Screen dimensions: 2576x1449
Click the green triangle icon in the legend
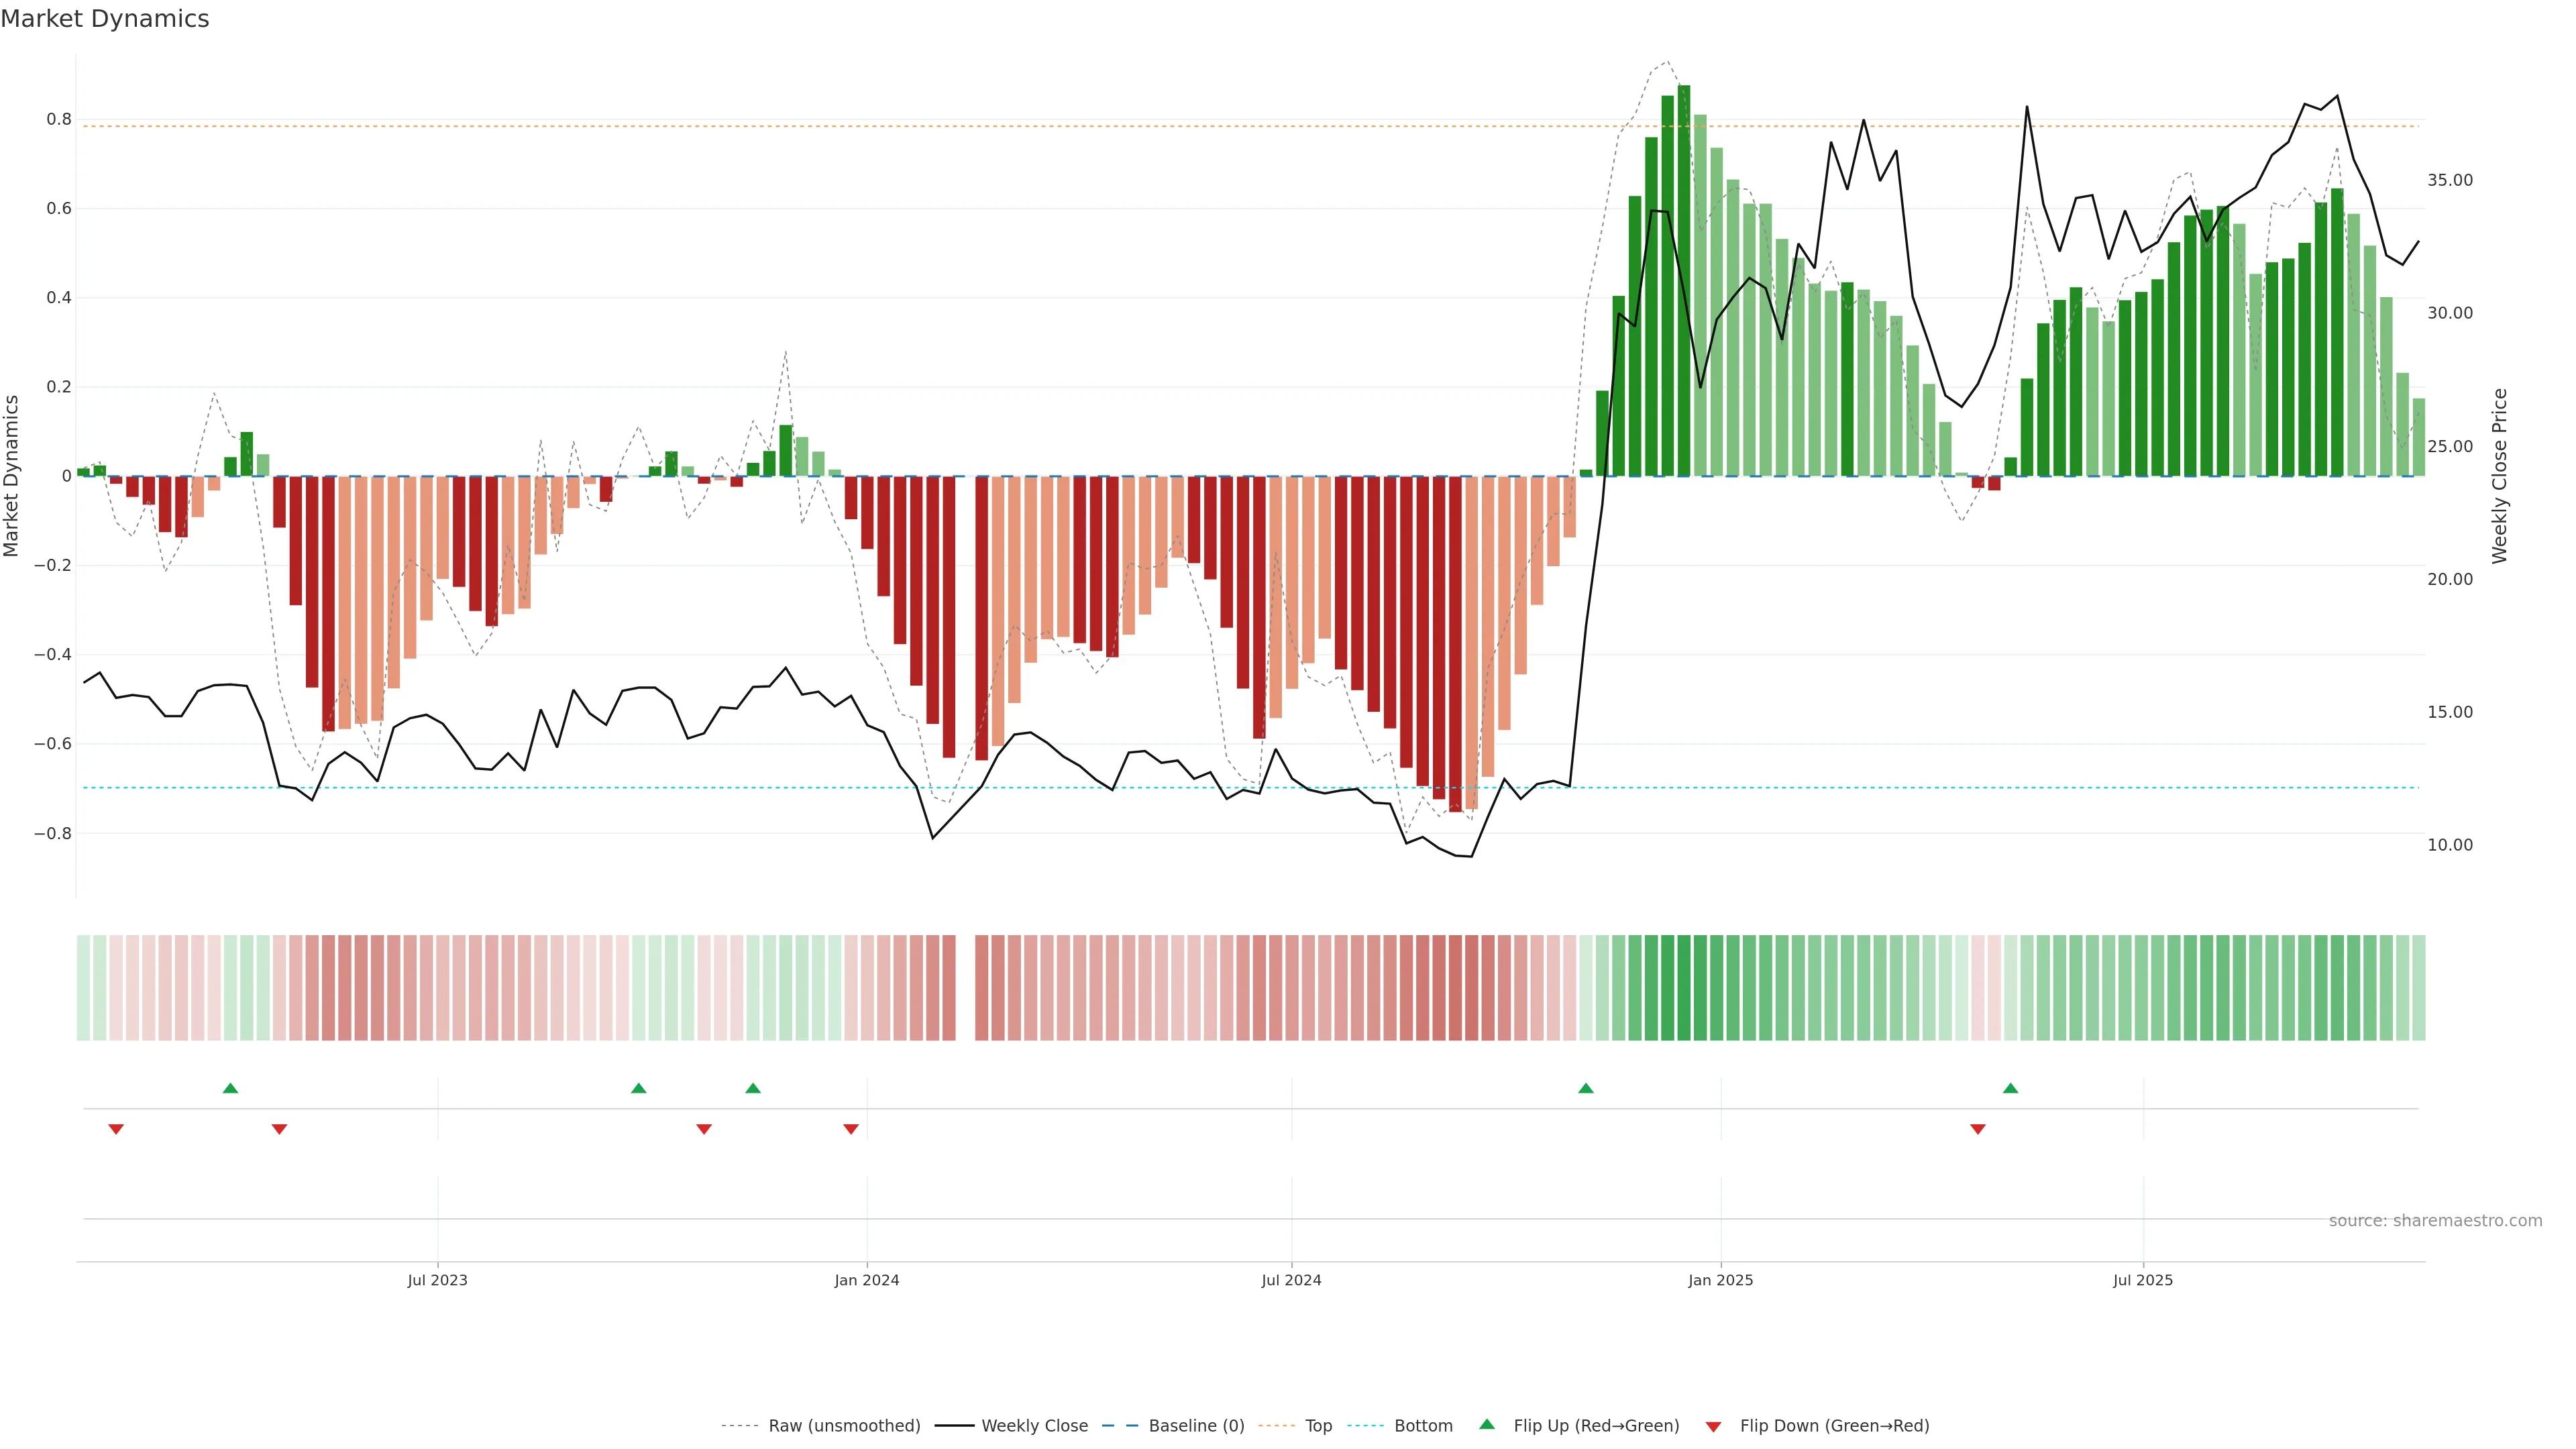point(1487,1424)
